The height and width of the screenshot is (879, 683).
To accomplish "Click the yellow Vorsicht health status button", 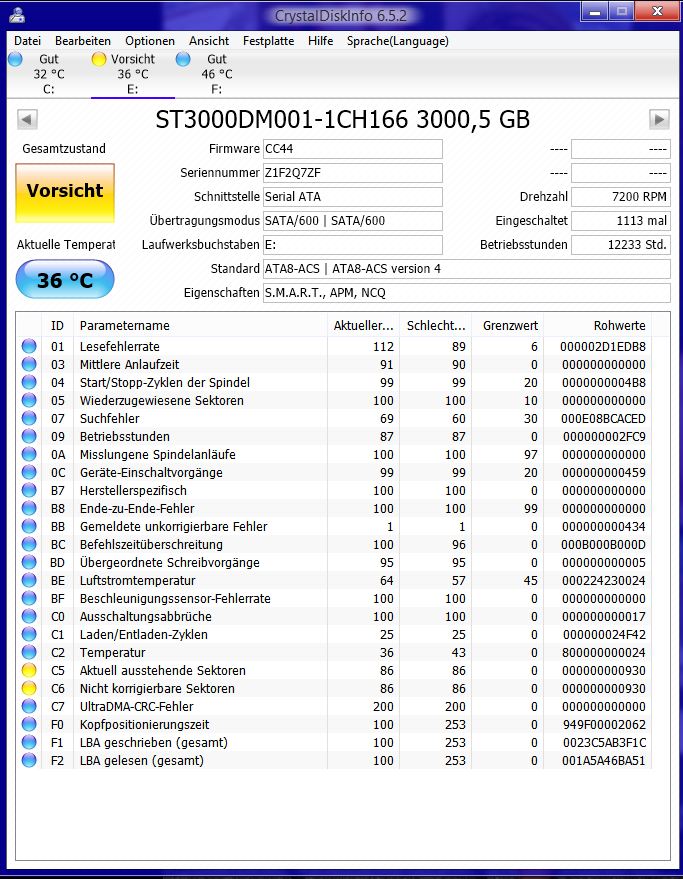I will coord(65,193).
